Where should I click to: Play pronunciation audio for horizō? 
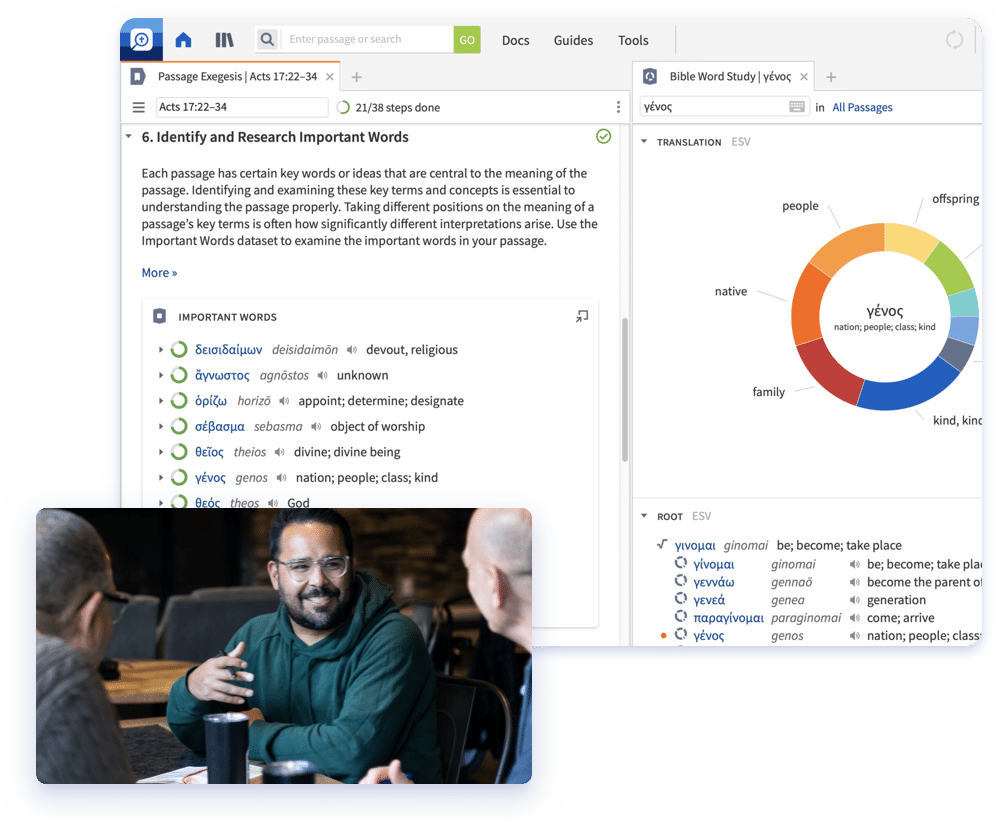pos(284,401)
